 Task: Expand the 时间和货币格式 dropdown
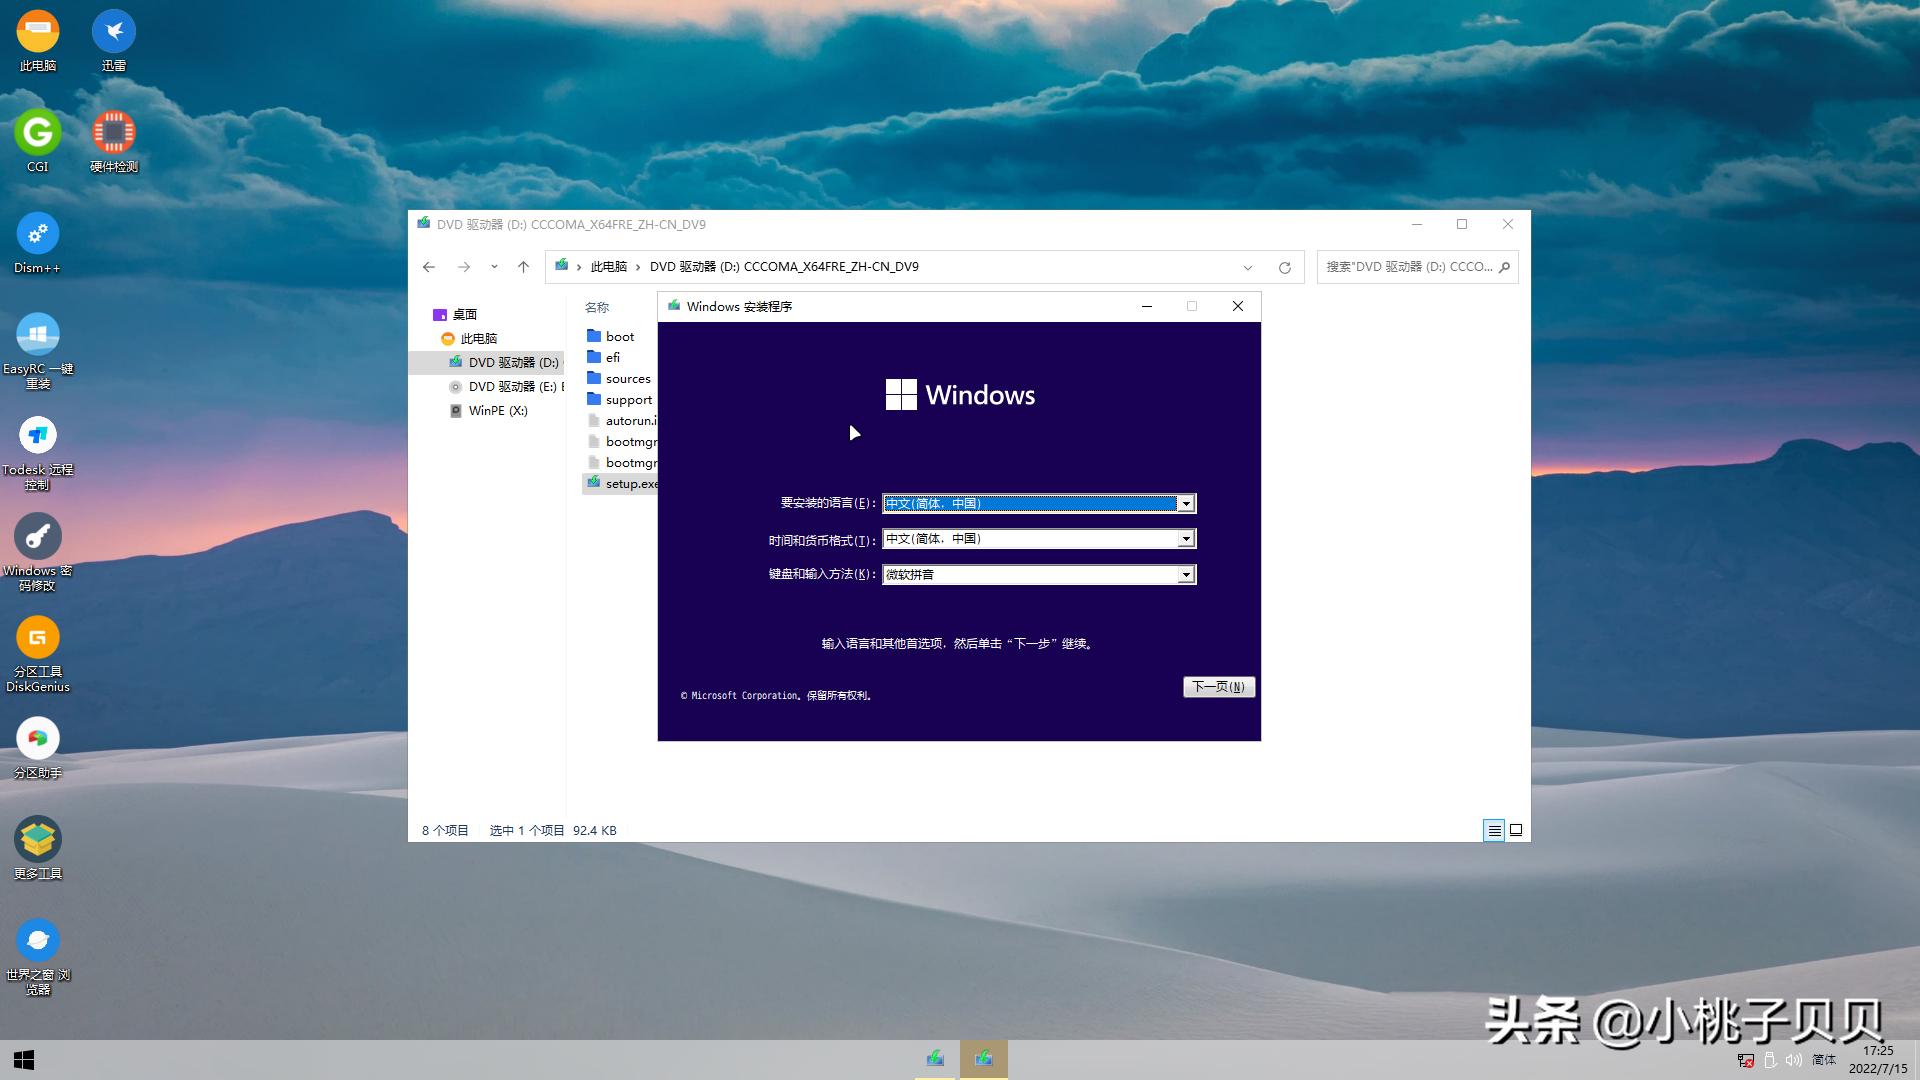[x=1186, y=538]
